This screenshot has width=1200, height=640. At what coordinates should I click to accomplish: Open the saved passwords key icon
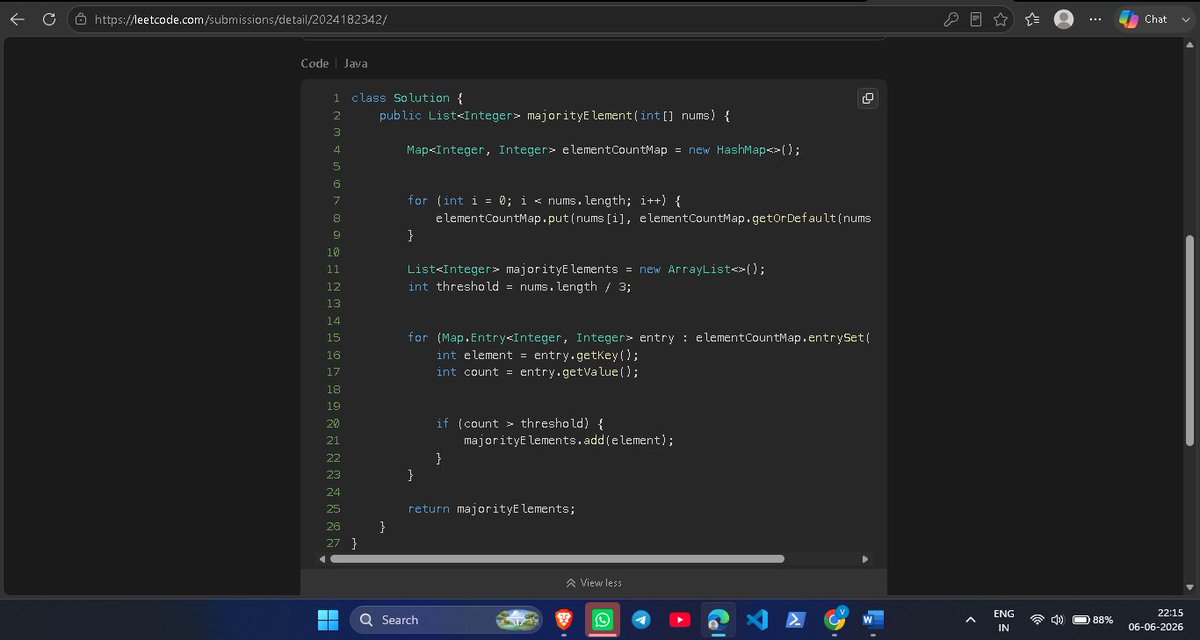tap(951, 19)
